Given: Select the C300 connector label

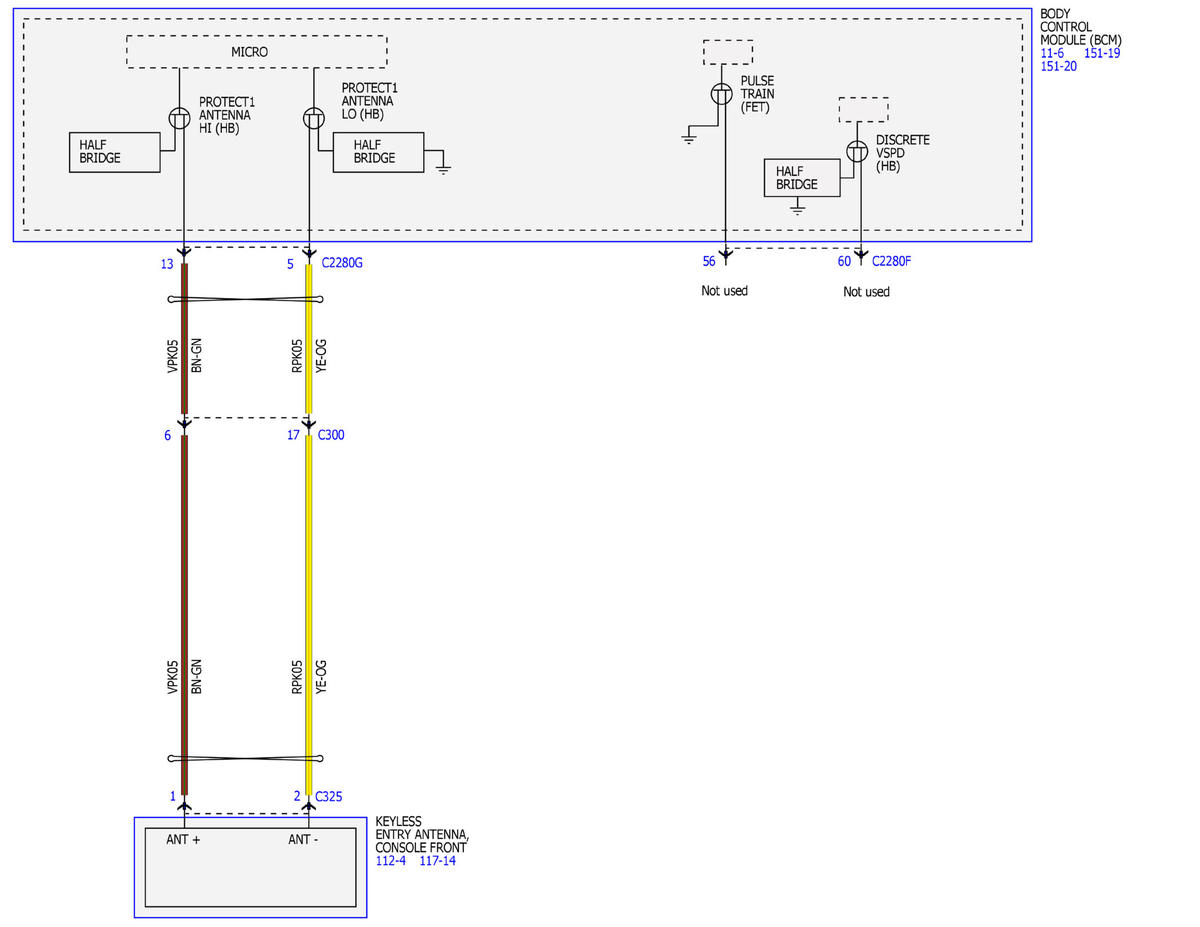Looking at the screenshot, I should coord(331,435).
